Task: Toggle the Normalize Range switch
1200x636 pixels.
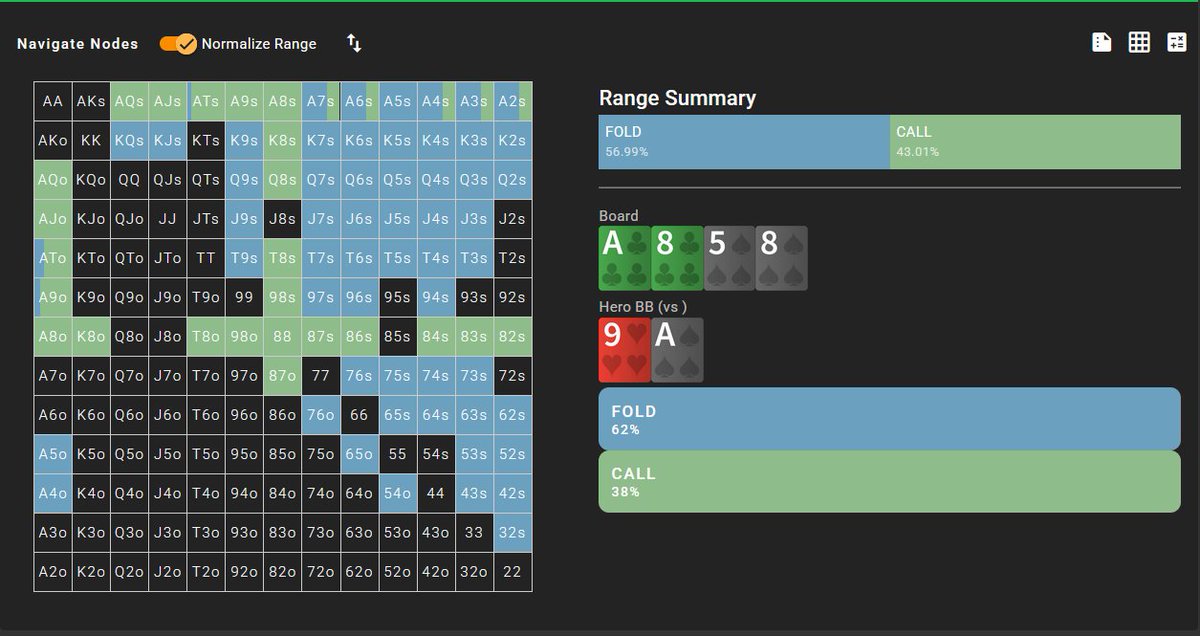Action: 178,44
